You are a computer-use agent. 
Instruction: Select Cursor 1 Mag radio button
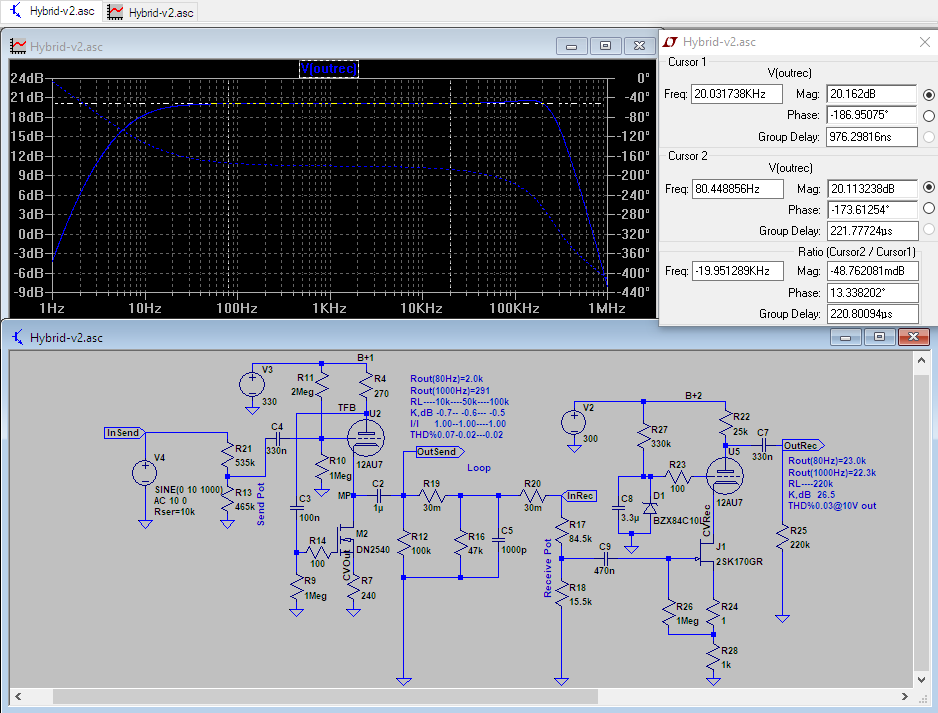929,95
